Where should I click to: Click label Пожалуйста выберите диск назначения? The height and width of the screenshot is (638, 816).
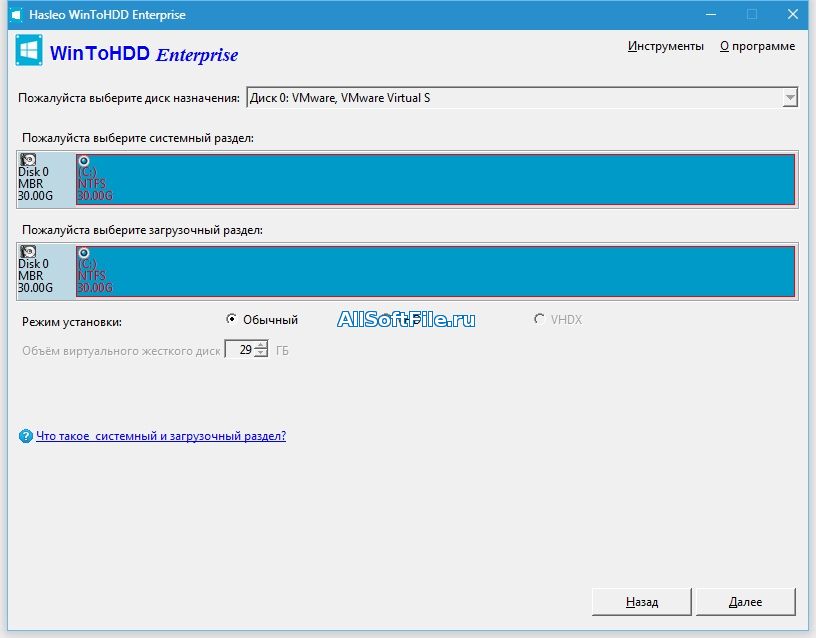coord(129,98)
